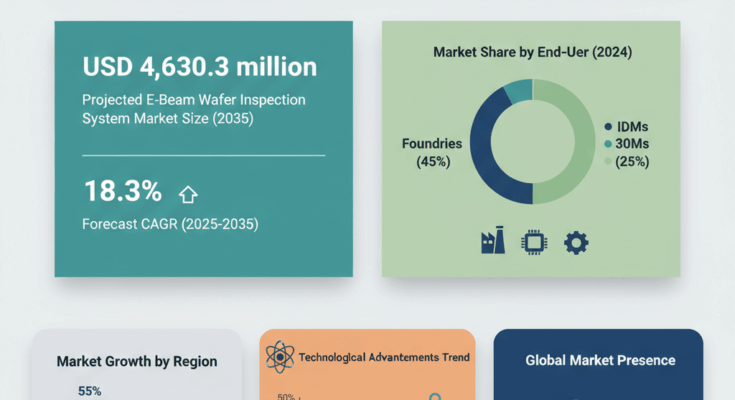The width and height of the screenshot is (735, 400).
Task: Click the Market Share by End-Uer title
Action: 533,51
